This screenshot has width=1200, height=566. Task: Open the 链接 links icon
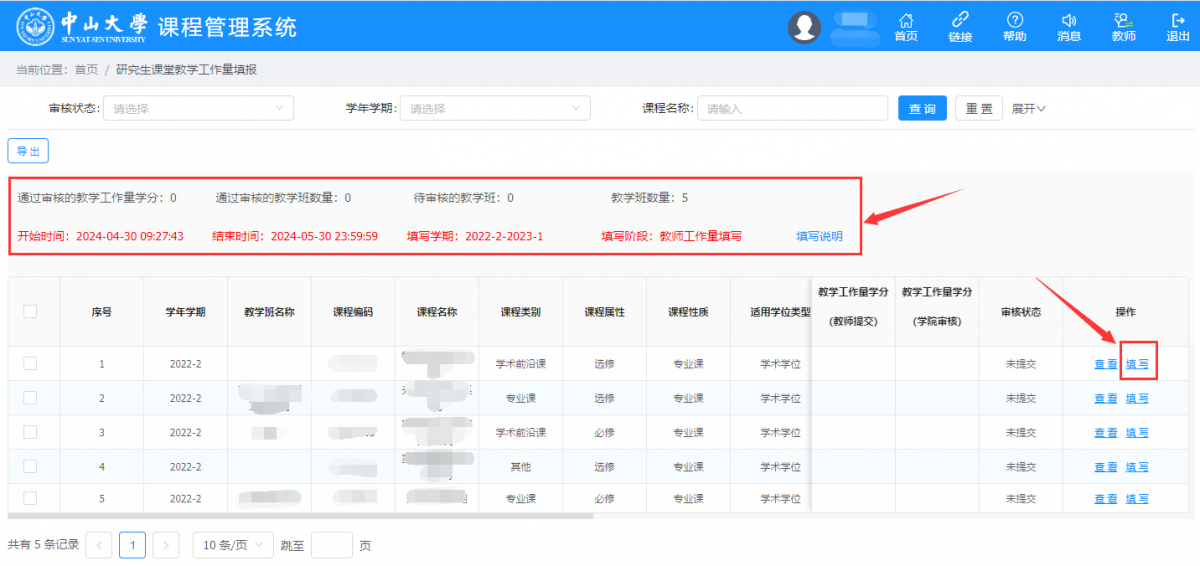pyautogui.click(x=960, y=21)
